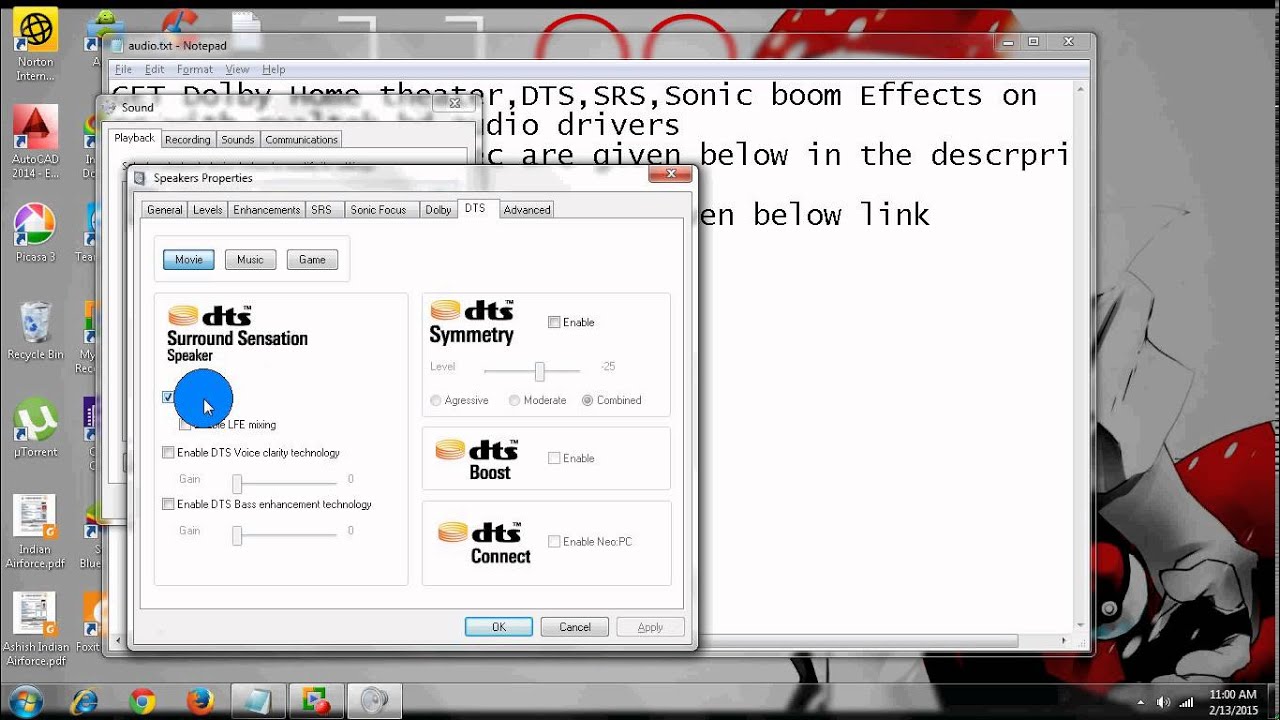Open the volume icon in system tray
The height and width of the screenshot is (720, 1280).
(x=1162, y=701)
